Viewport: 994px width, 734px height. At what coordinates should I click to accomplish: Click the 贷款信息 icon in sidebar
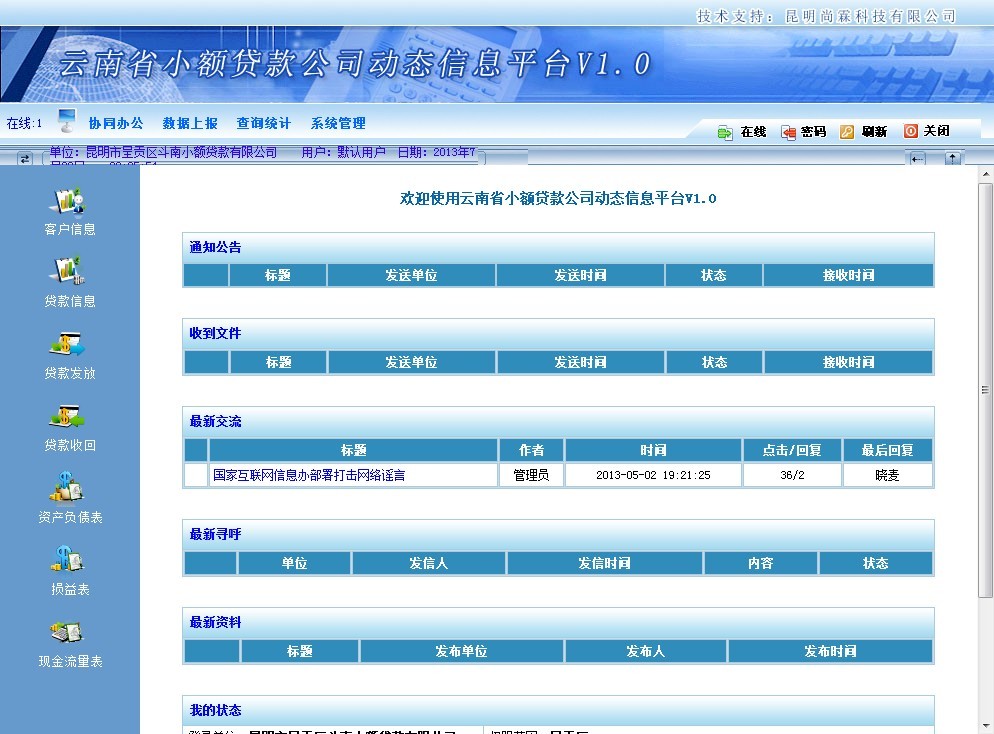point(68,272)
